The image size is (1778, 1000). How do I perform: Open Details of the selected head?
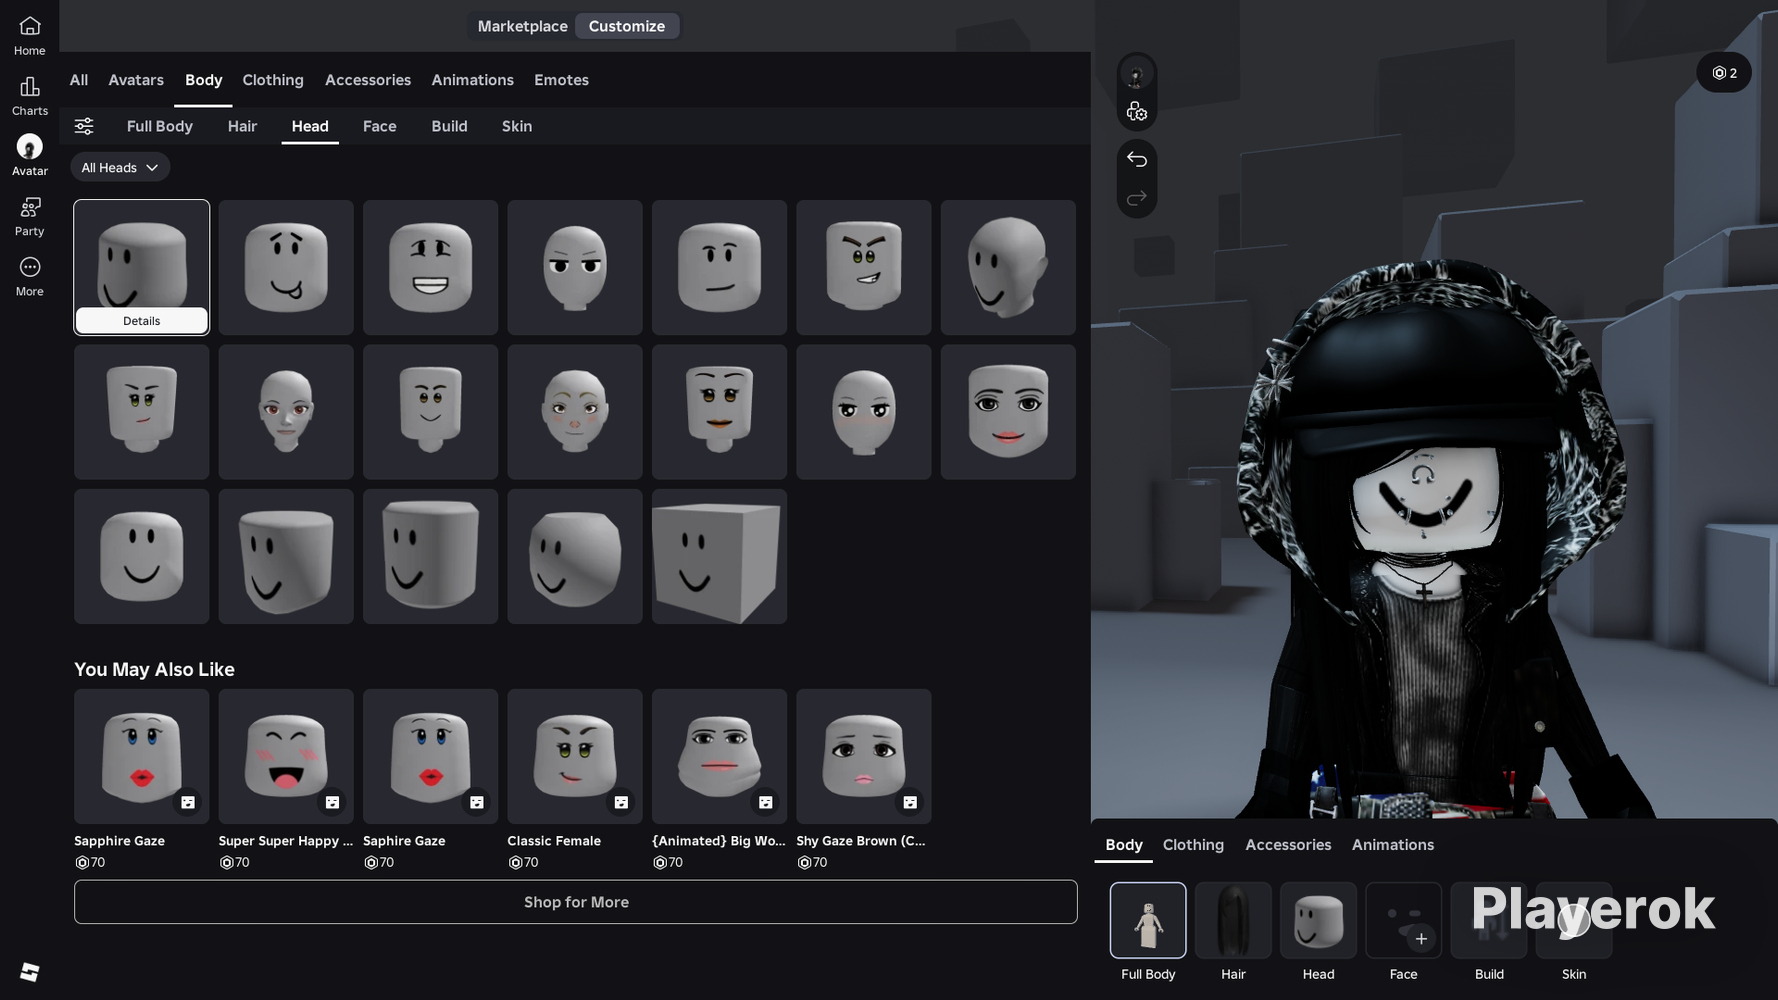(x=142, y=321)
